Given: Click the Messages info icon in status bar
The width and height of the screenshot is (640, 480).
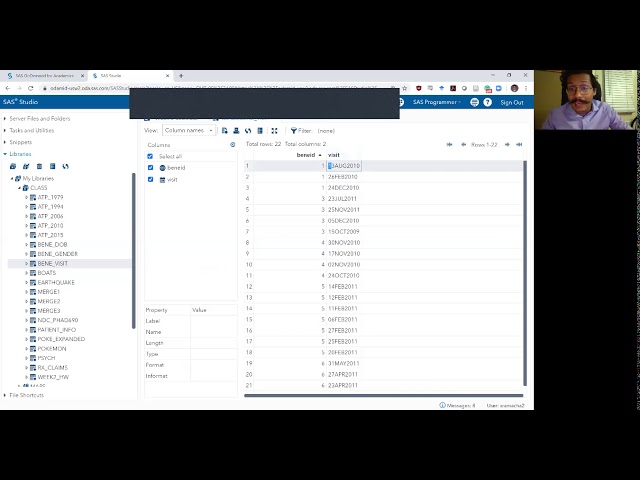Looking at the screenshot, I should pyautogui.click(x=442, y=405).
